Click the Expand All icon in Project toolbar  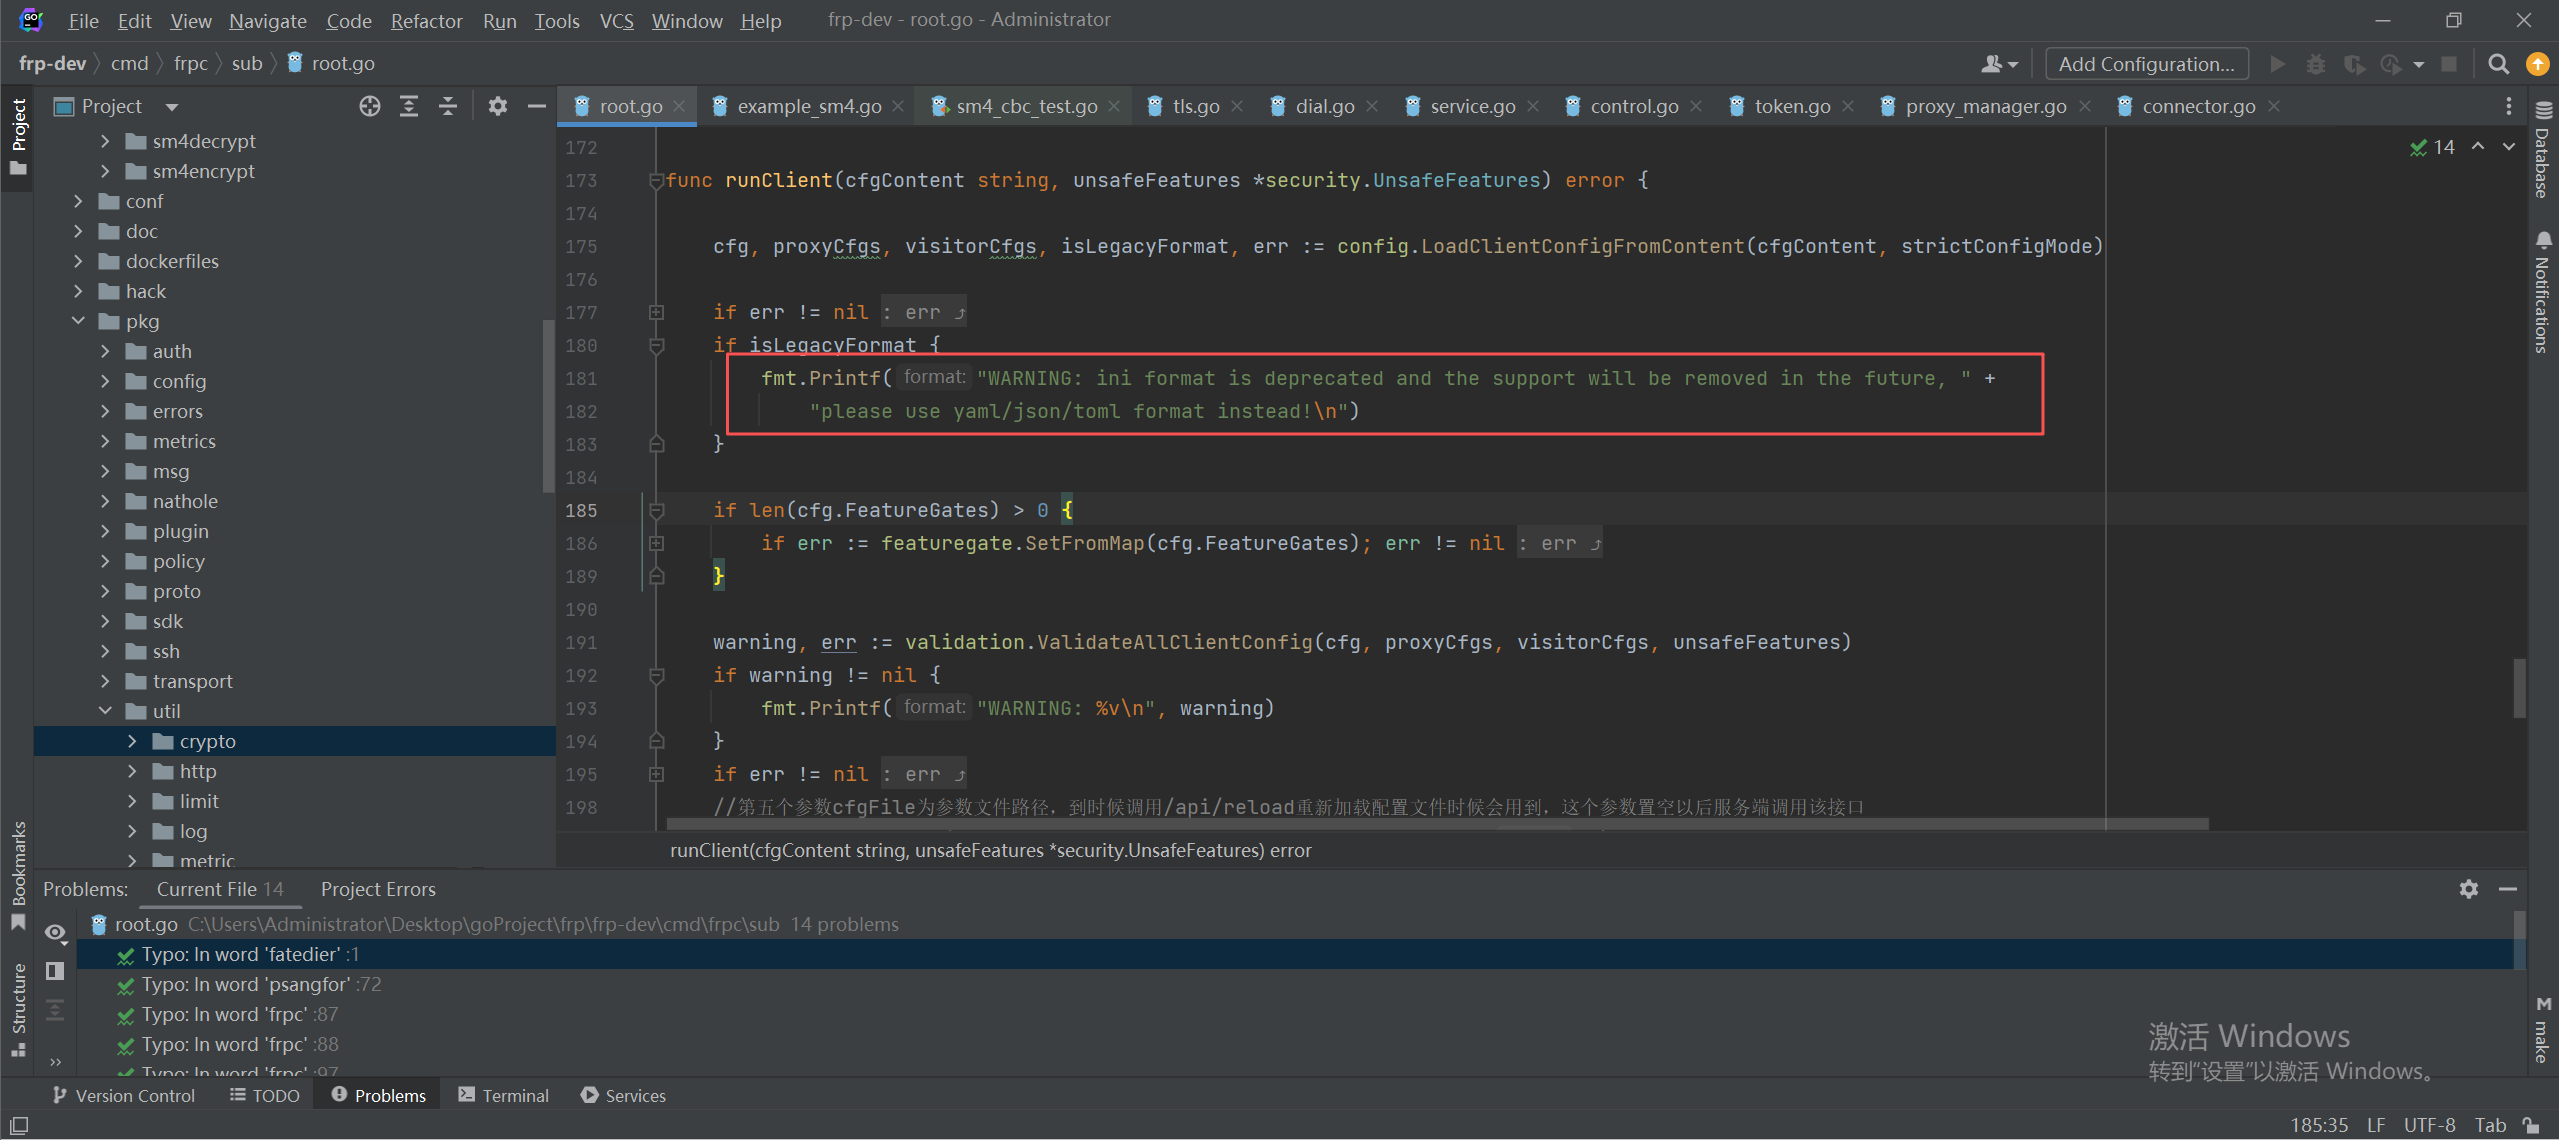pos(409,106)
